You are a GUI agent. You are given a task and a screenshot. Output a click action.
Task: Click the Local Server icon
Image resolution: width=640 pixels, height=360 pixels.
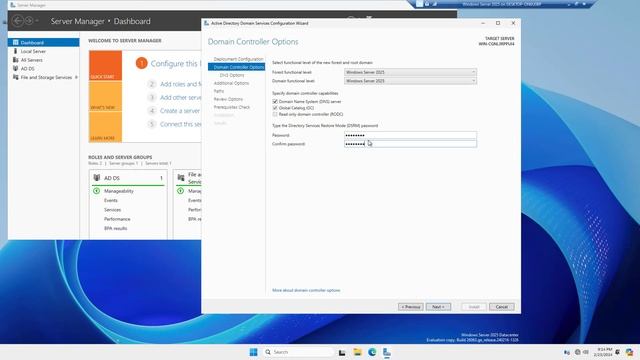point(16,51)
